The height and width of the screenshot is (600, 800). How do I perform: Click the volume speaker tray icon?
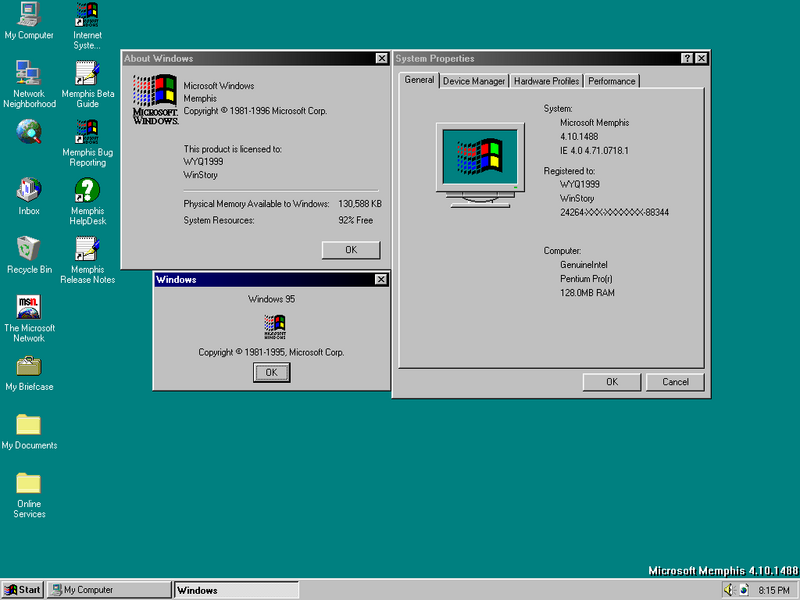click(x=729, y=590)
